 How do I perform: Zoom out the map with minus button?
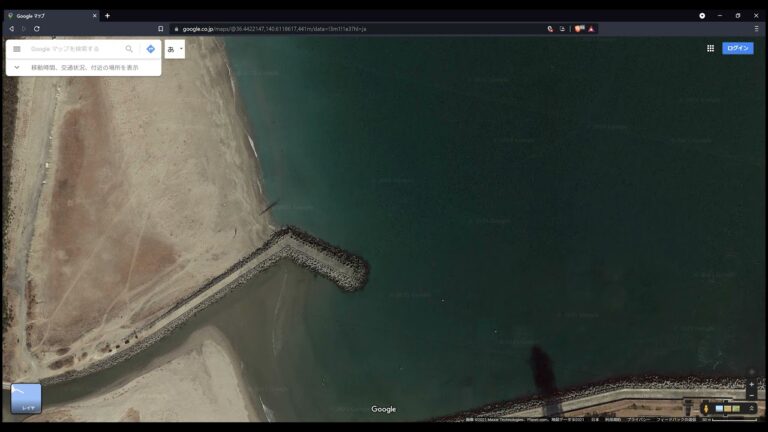point(752,395)
